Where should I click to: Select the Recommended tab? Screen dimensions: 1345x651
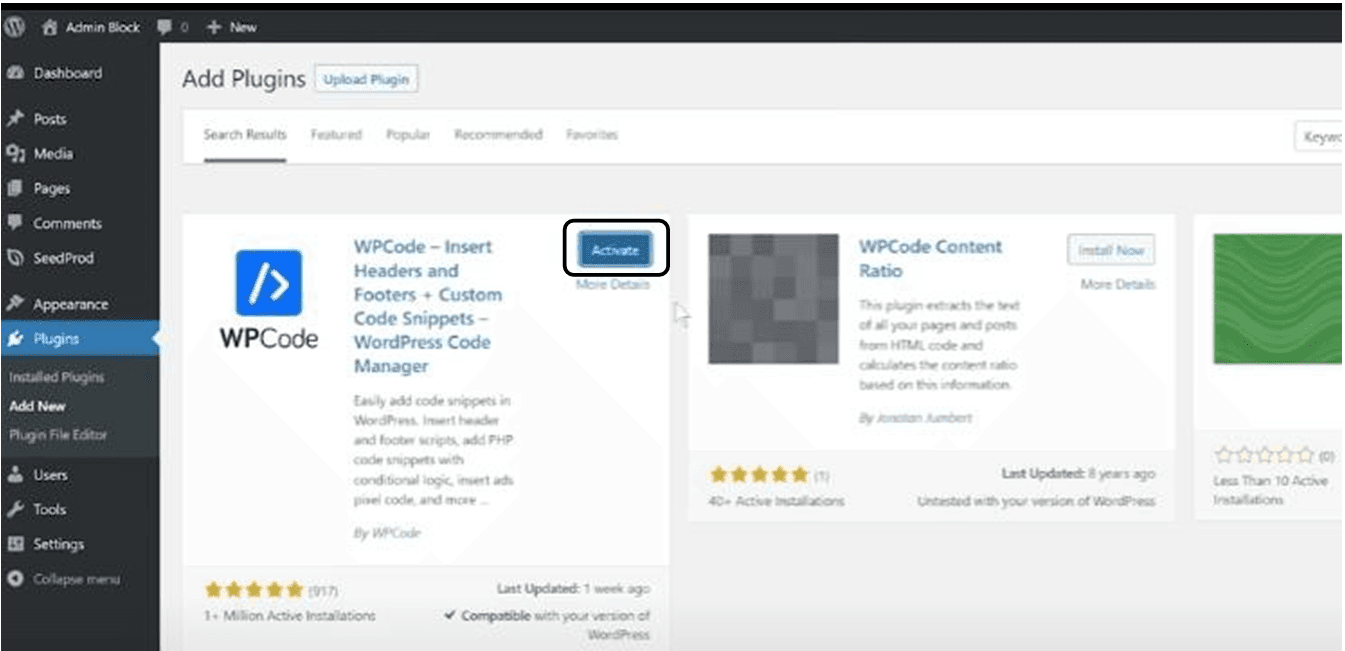coord(498,134)
